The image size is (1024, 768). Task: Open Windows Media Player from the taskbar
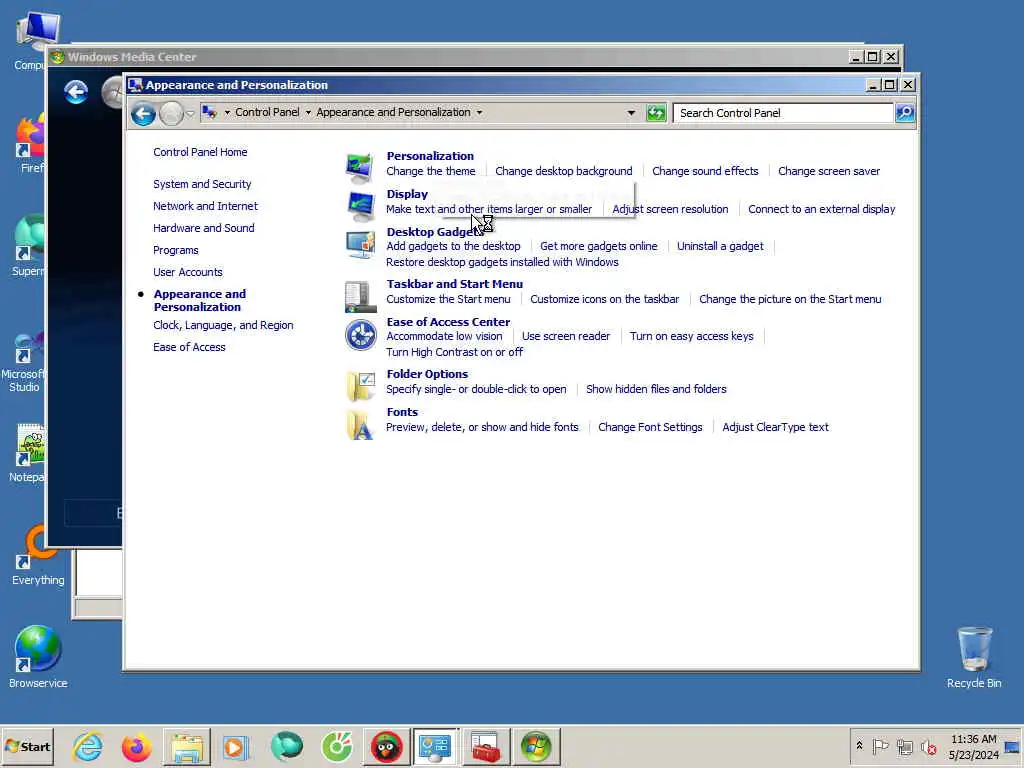pos(236,746)
